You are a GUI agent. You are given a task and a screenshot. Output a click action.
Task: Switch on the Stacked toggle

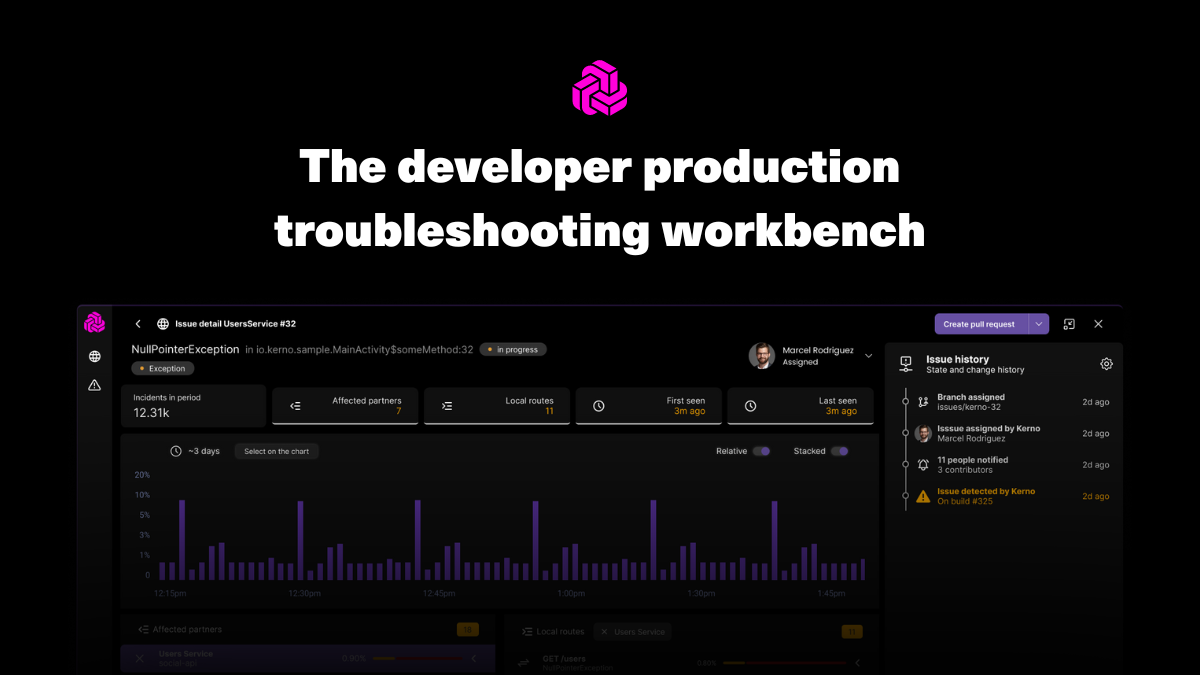click(841, 451)
